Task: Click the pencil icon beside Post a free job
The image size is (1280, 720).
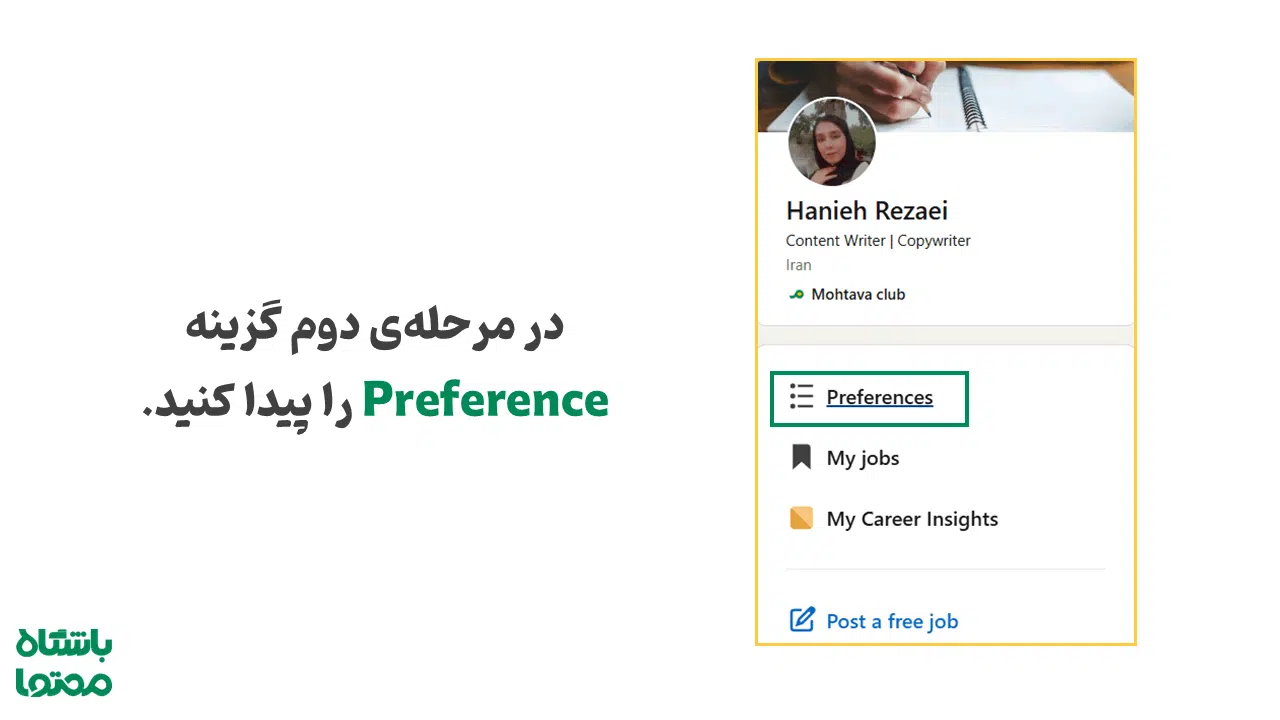Action: (x=802, y=620)
